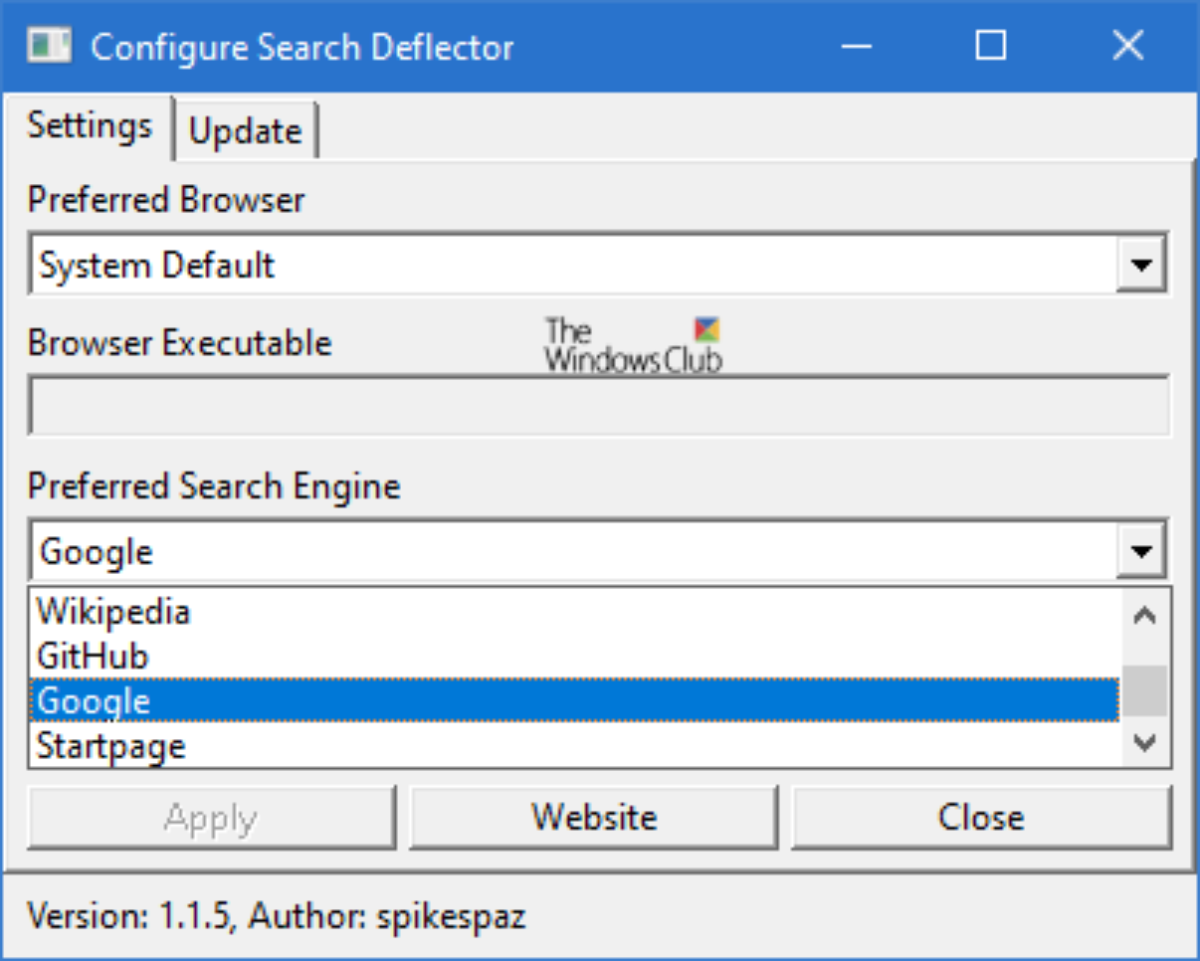This screenshot has height=961, width=1200.
Task: Click the list scrollbar down arrow
Action: point(1145,743)
